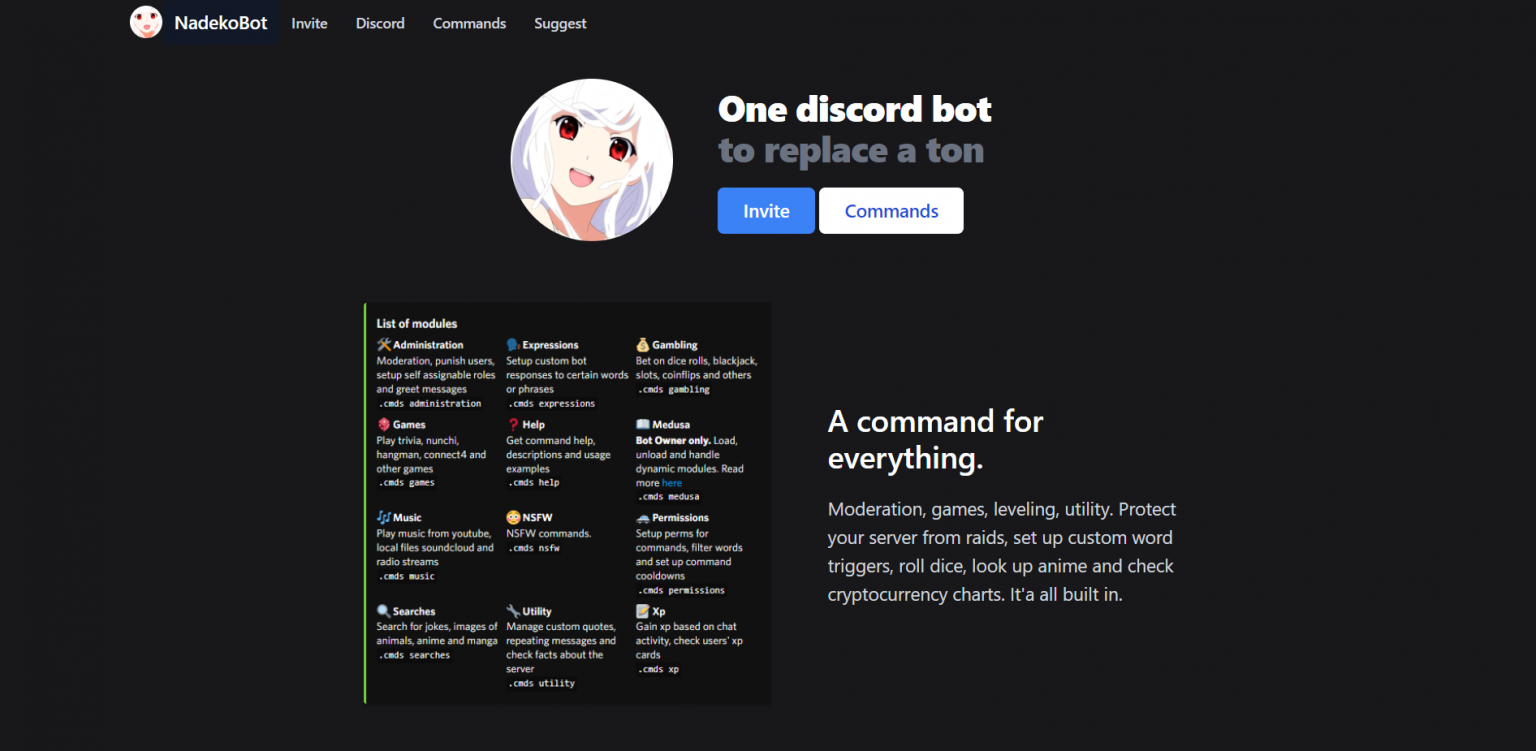
Task: Open the Invite menu item
Action: (309, 23)
